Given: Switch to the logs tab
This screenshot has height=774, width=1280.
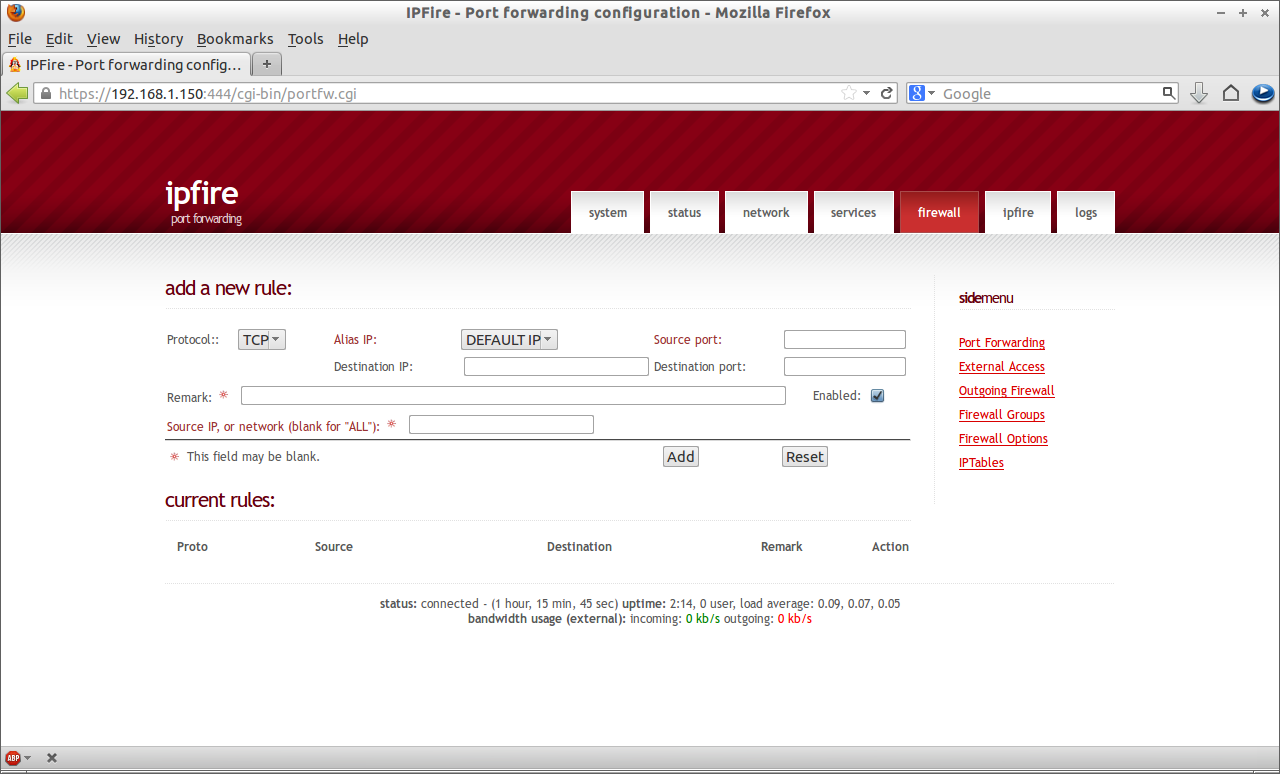Looking at the screenshot, I should coord(1086,212).
